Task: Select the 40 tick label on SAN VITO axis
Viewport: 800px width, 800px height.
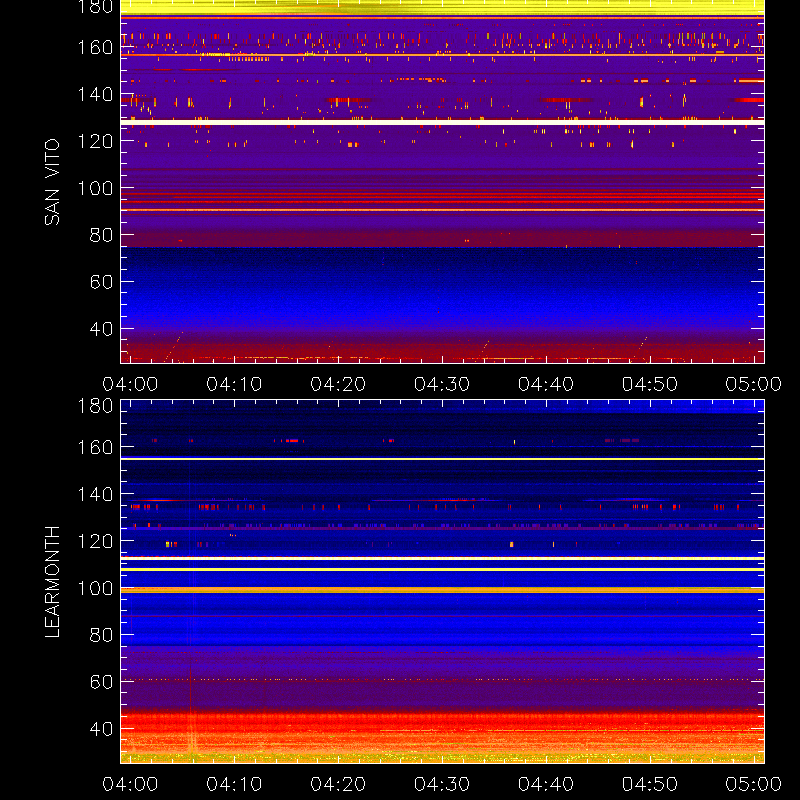Action: click(x=101, y=329)
